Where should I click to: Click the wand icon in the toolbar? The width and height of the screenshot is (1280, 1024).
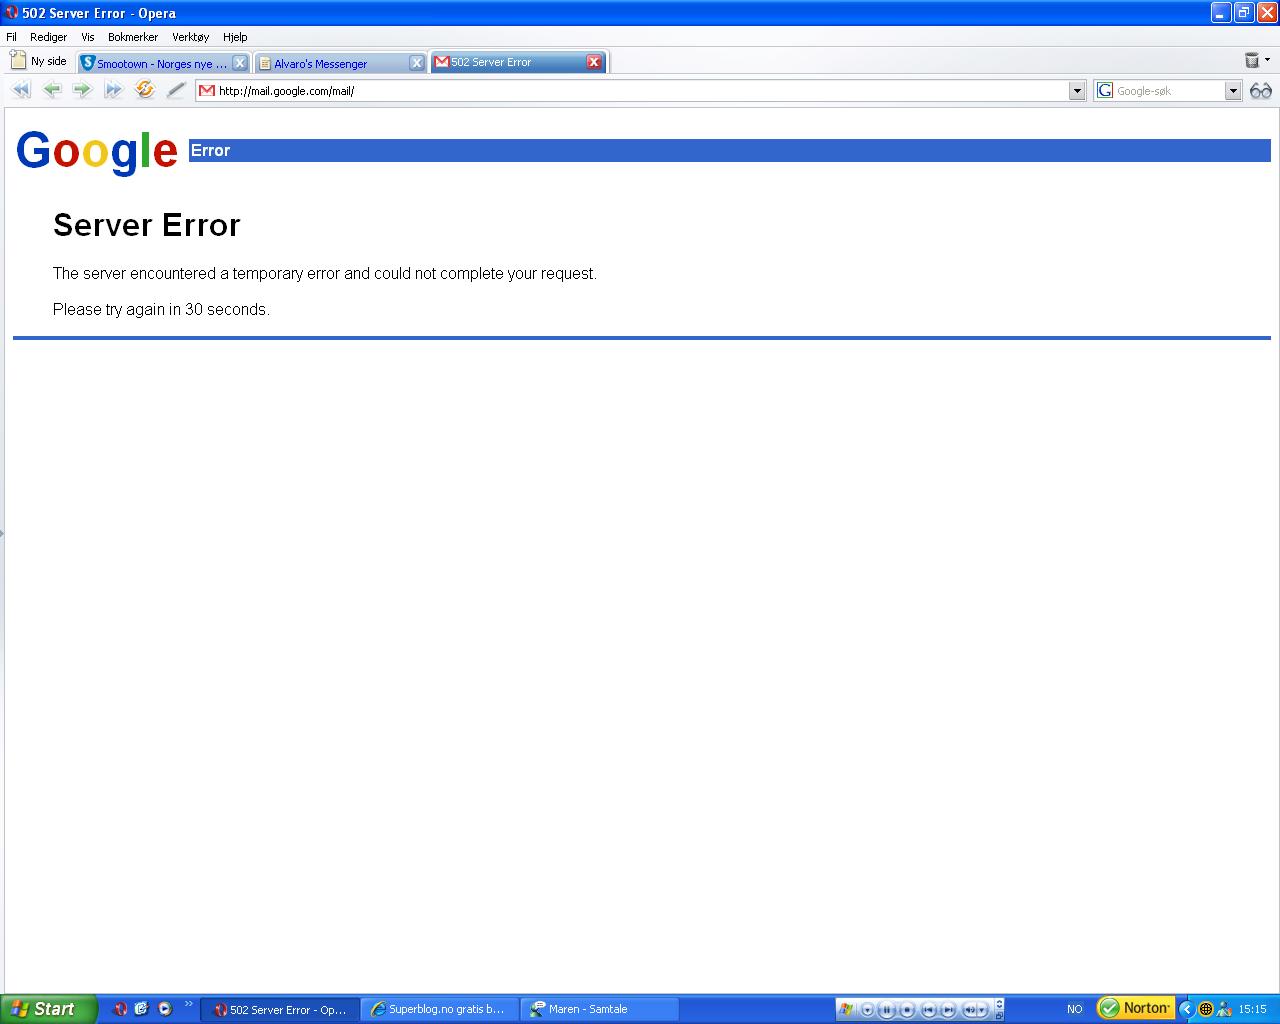coord(176,90)
